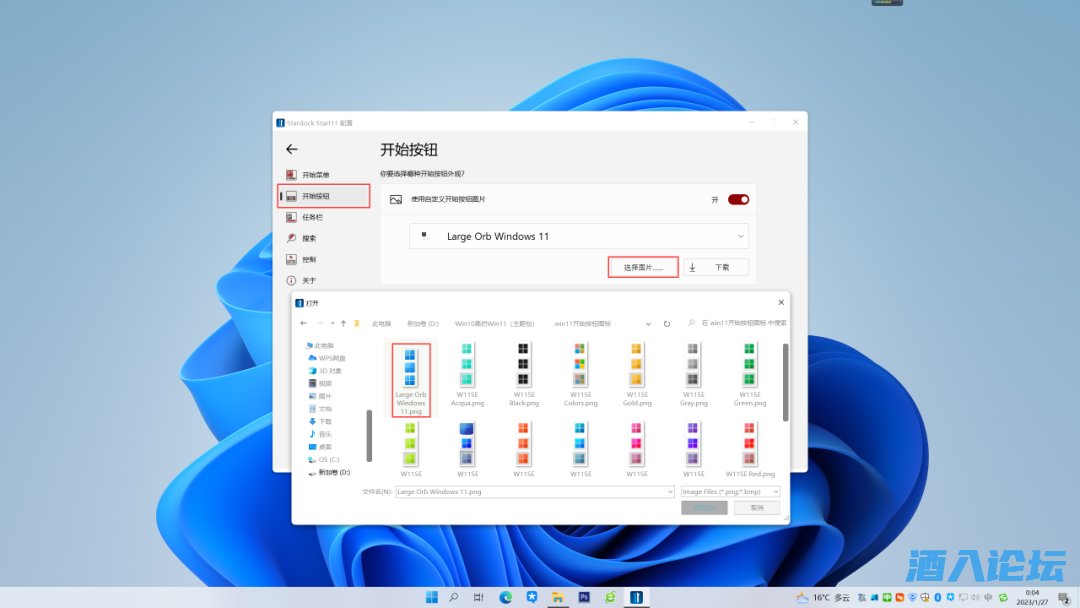Select the W11SE Green.png file
Screen dimensions: 1080x608
pyautogui.click(x=749, y=376)
